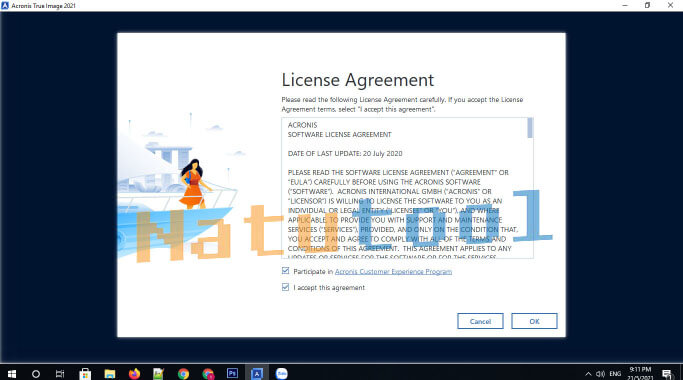Show hidden system tray icons
Image resolution: width=683 pixels, height=380 pixels.
point(588,373)
